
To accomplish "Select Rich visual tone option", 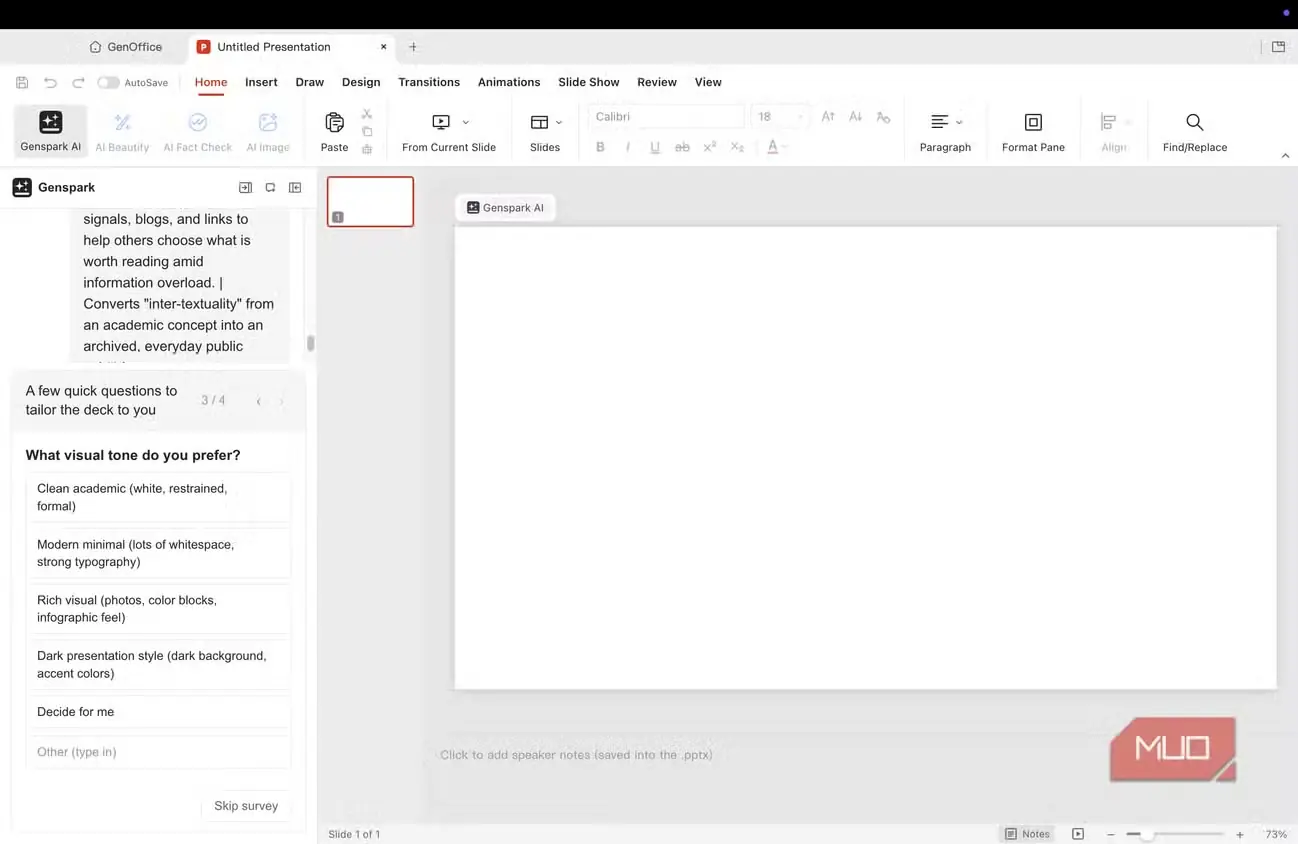I will pos(158,609).
